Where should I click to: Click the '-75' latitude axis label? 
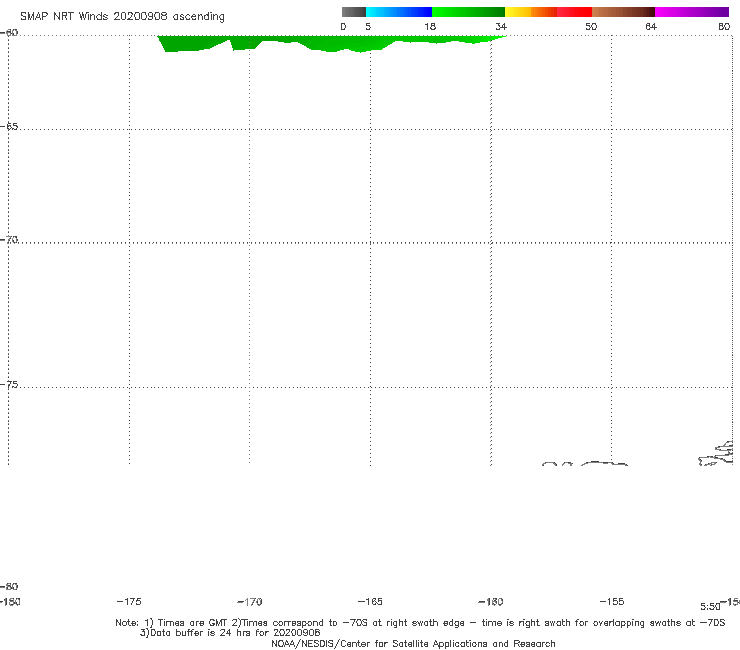(x=9, y=385)
